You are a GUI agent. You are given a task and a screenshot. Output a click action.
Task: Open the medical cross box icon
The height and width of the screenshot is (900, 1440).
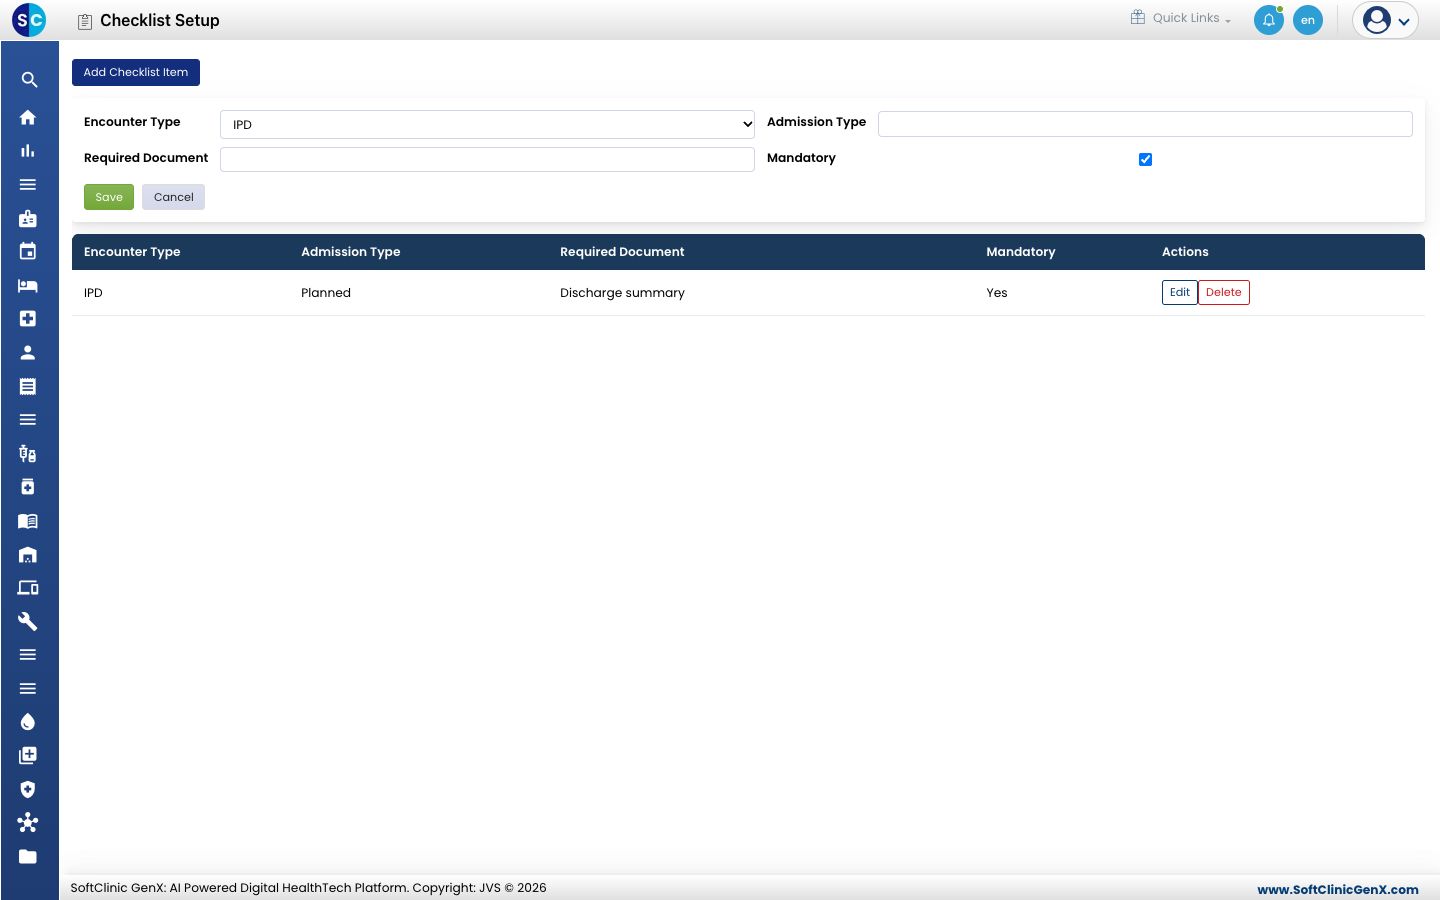point(28,318)
